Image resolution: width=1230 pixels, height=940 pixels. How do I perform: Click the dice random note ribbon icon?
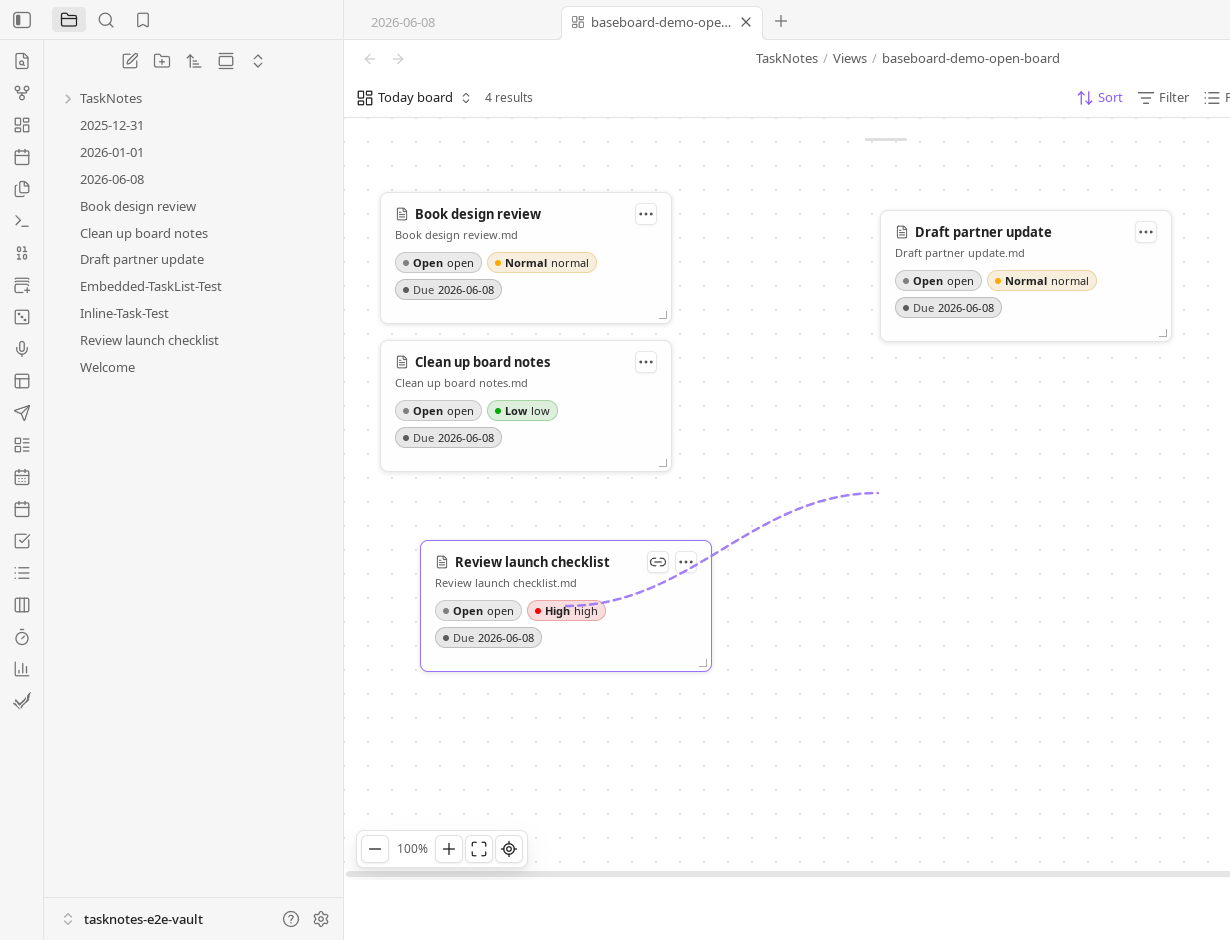coord(22,317)
